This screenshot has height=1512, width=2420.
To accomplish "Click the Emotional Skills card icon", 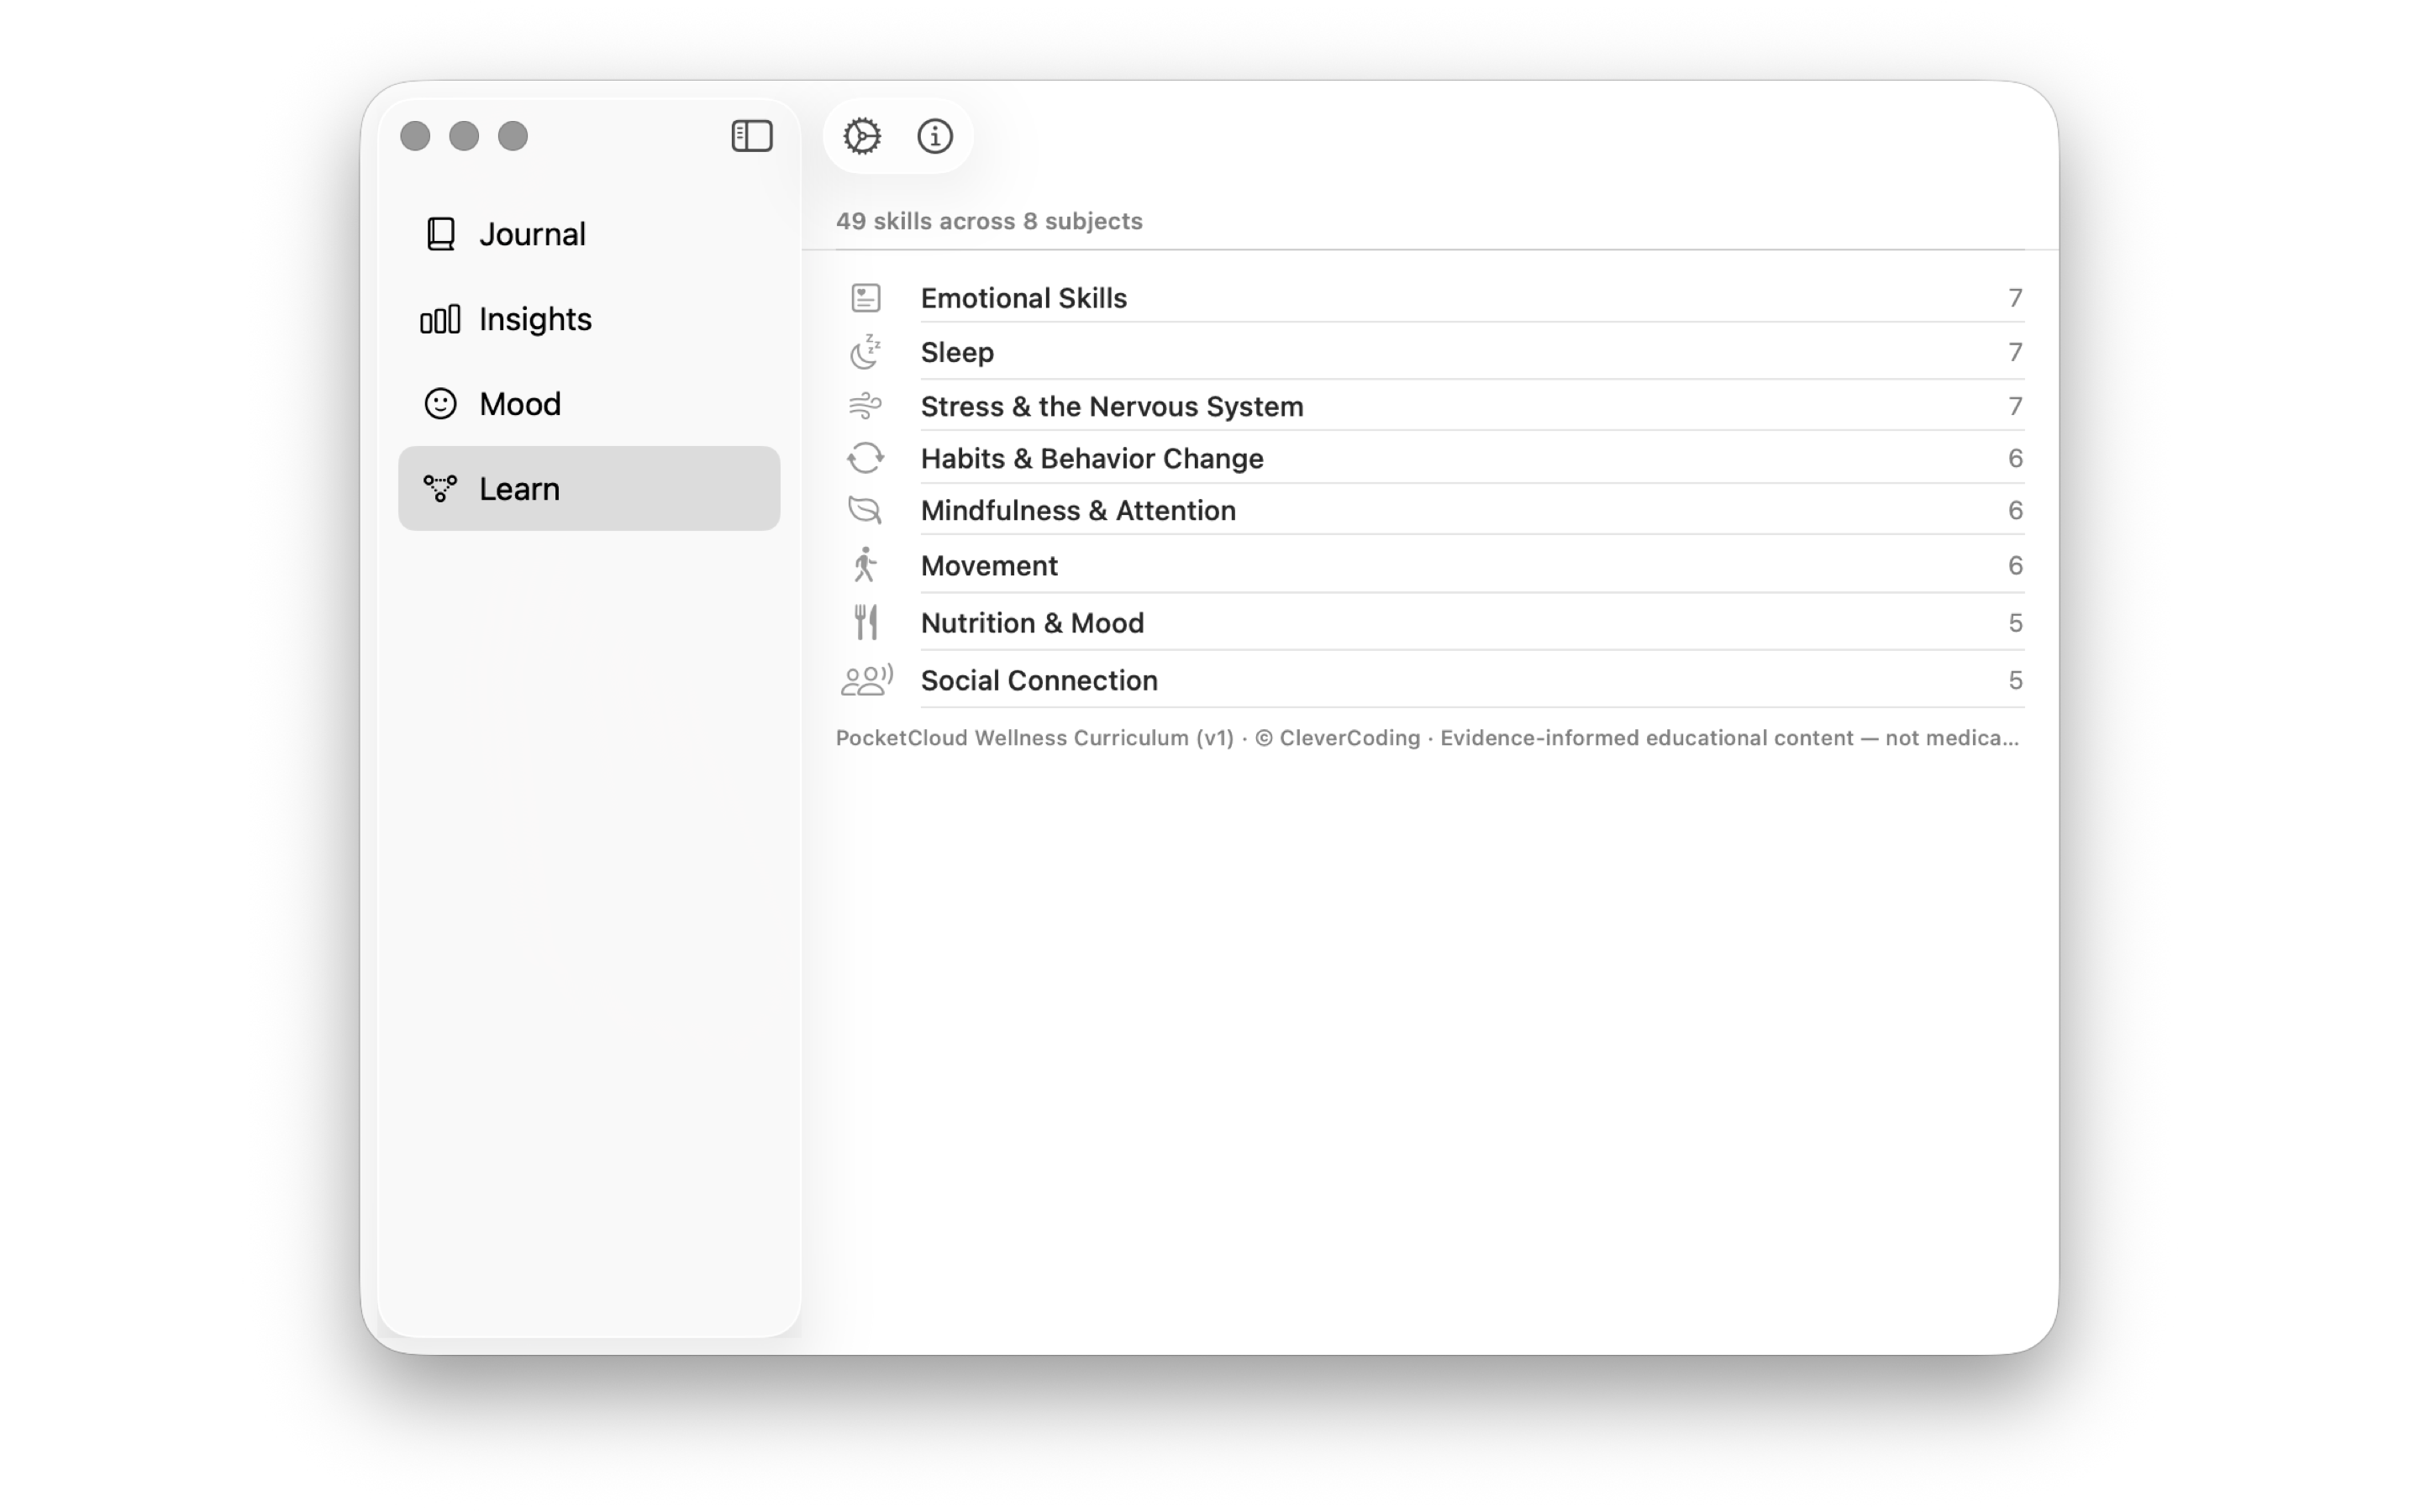I will click(x=866, y=298).
